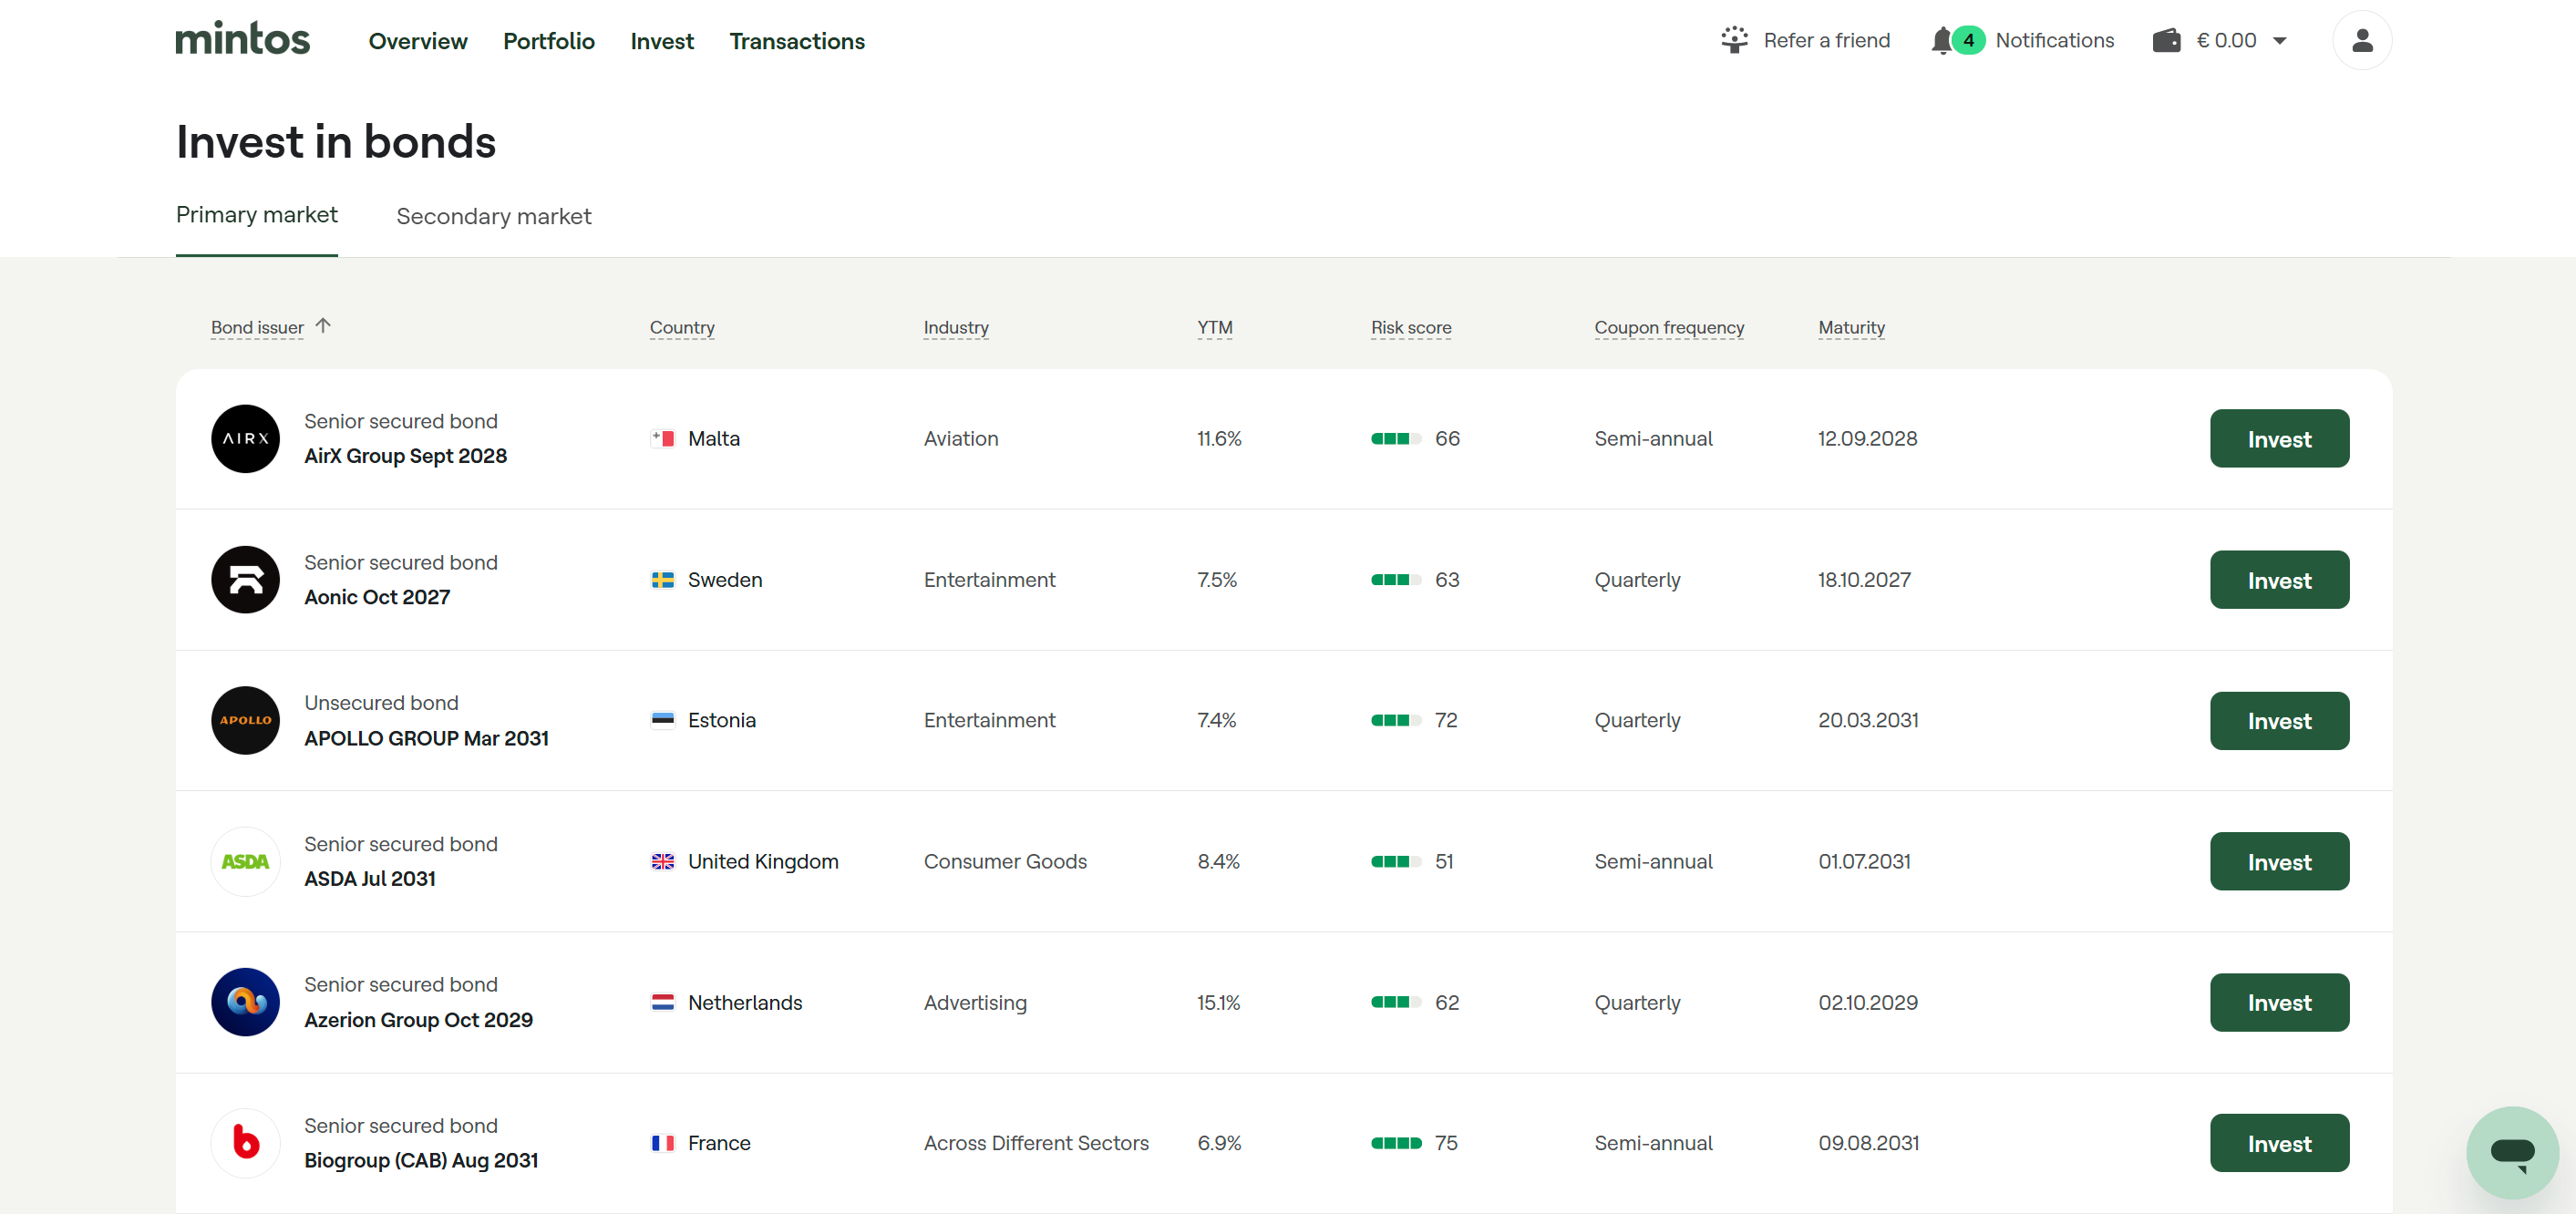The image size is (2576, 1214).
Task: Sort by Coupon frequency column header
Action: pos(1668,327)
